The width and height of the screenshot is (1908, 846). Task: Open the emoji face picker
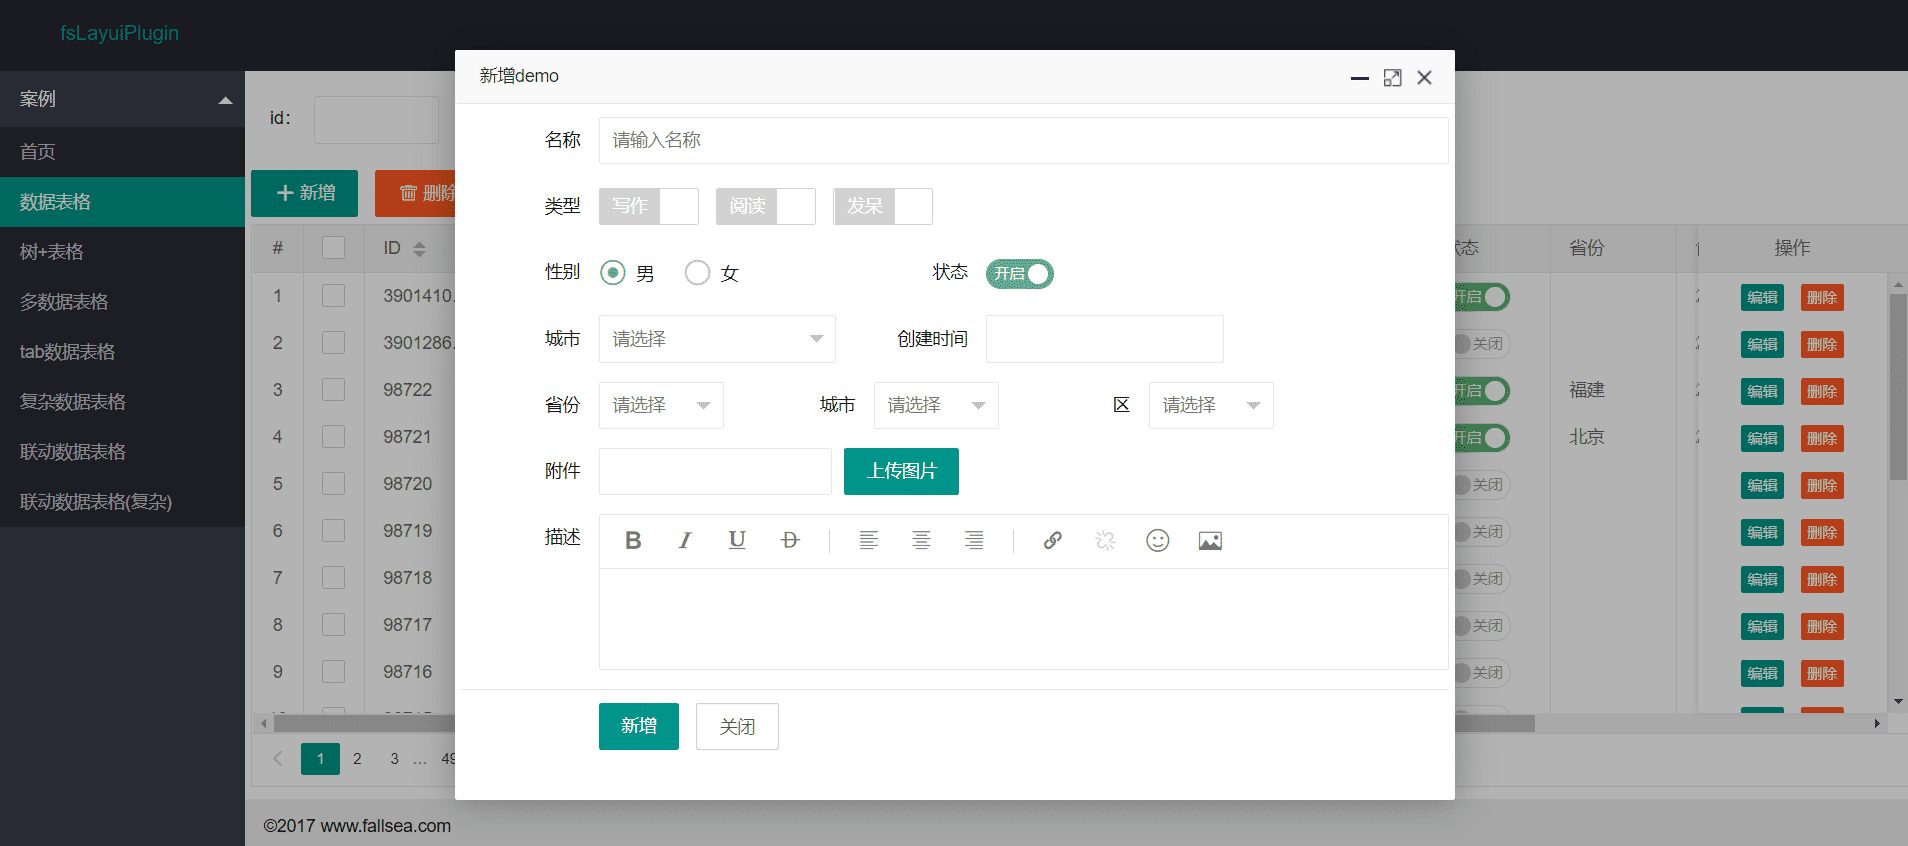point(1157,541)
